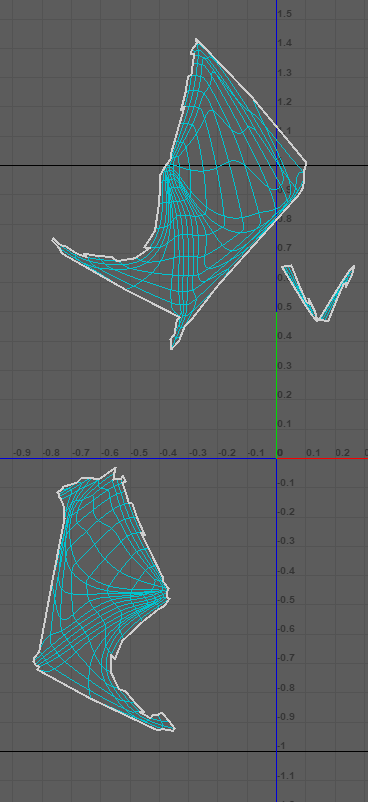
Task: Click the '0.7' vertical axis label
Action: [x=285, y=248]
